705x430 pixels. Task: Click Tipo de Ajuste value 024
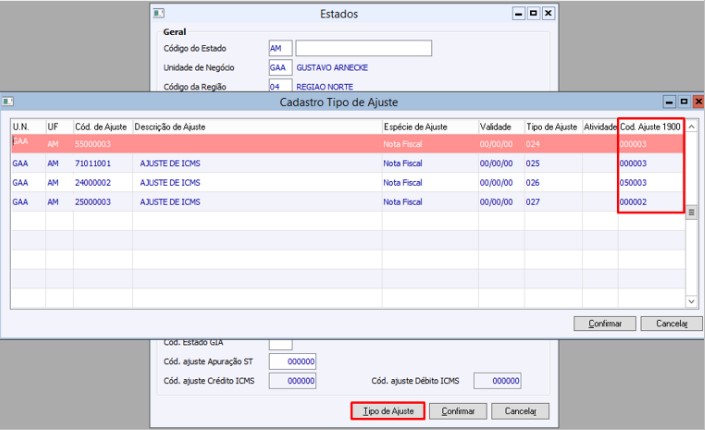click(533, 144)
